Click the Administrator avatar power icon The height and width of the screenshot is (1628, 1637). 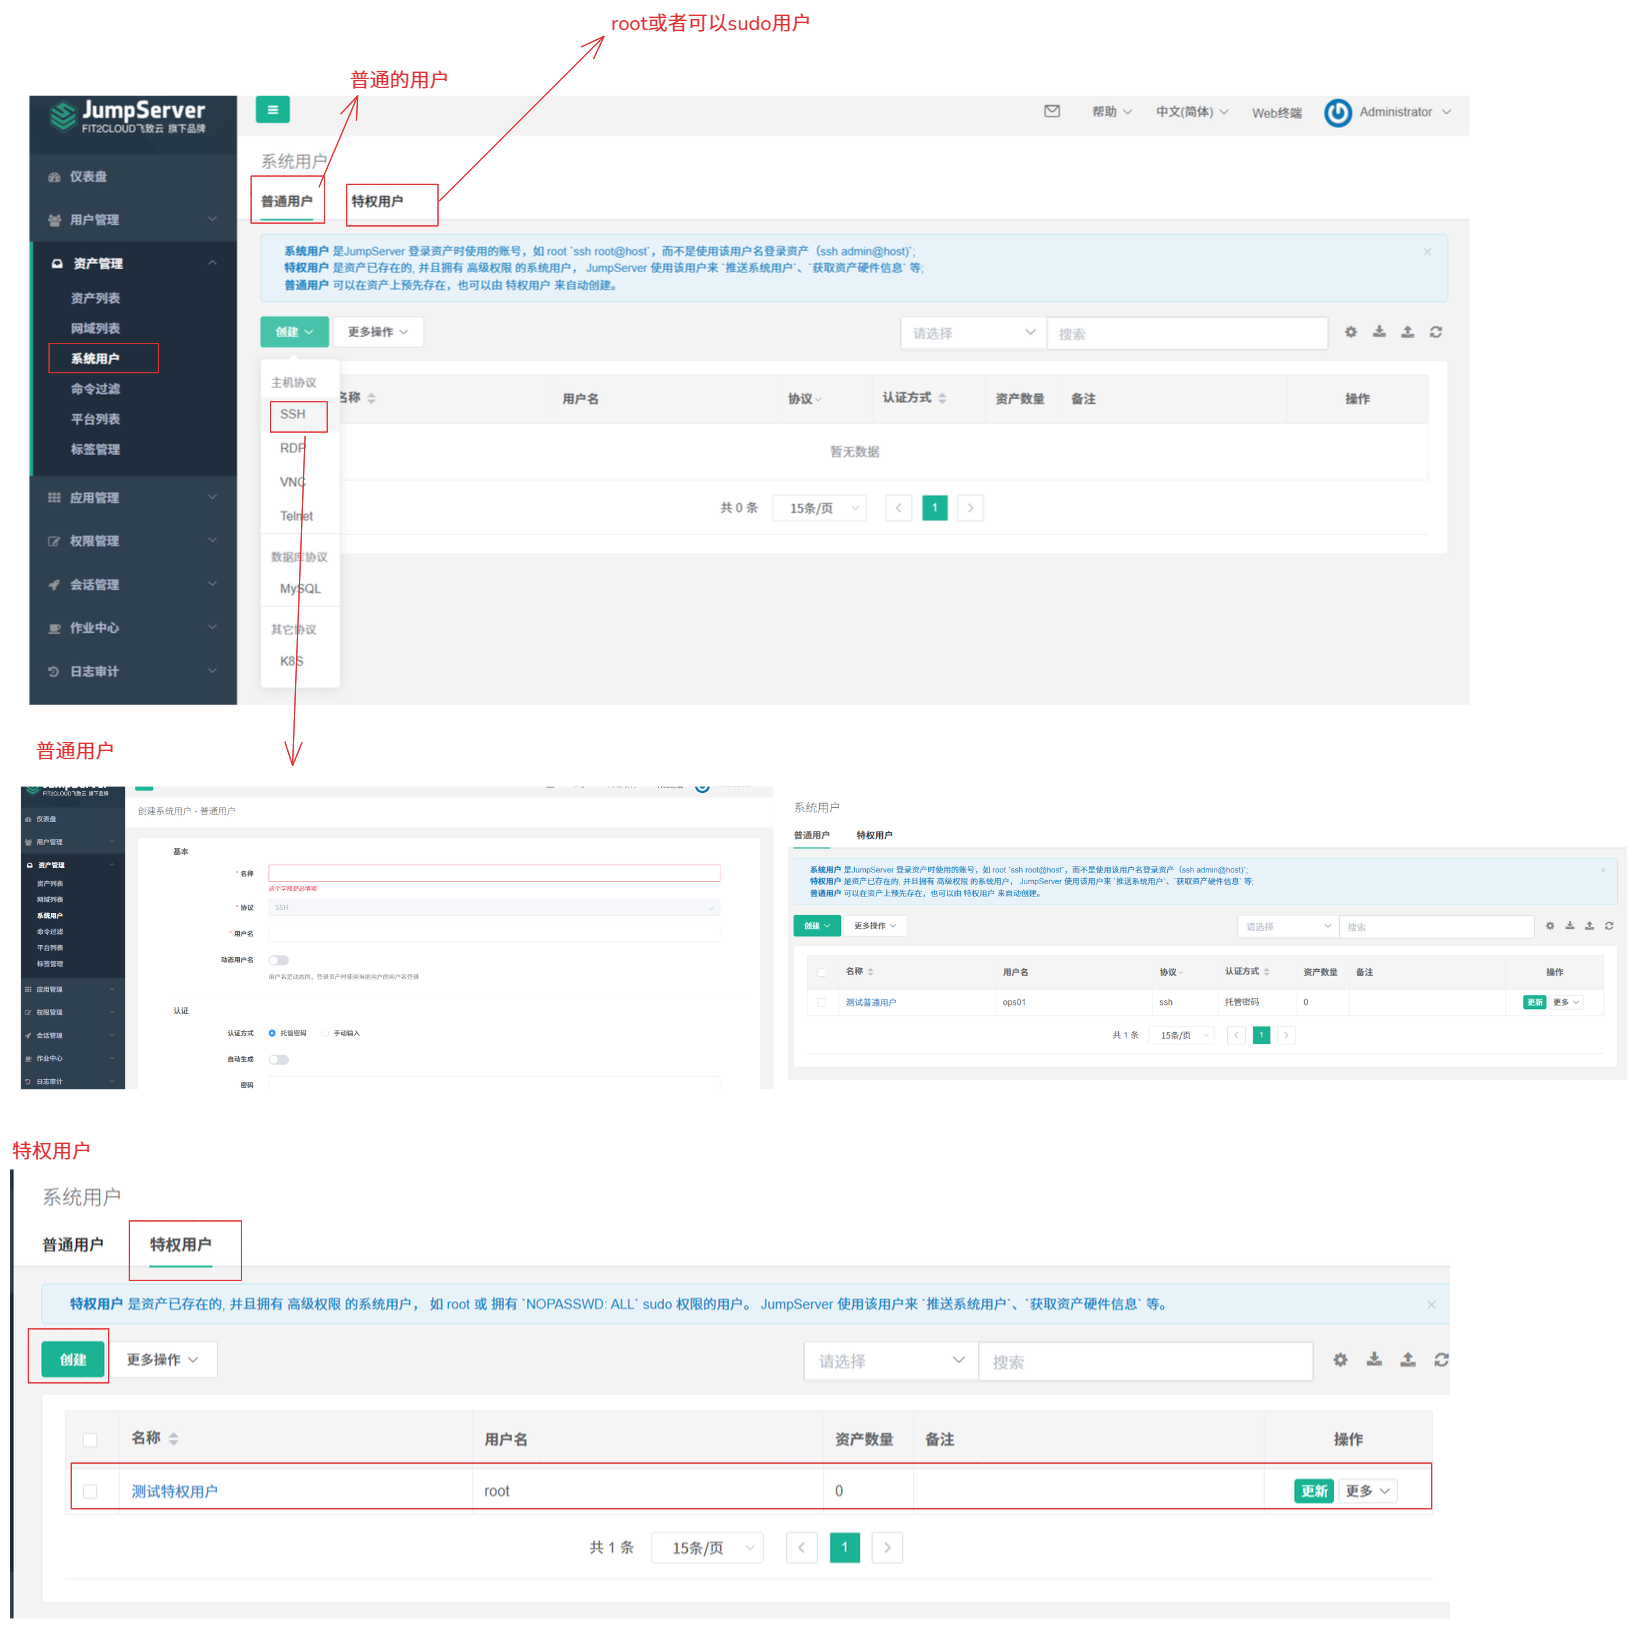tap(1338, 113)
